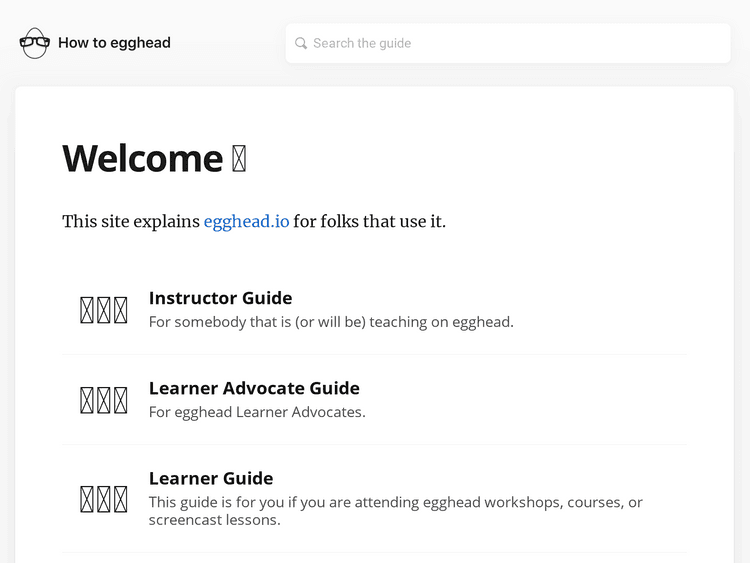The width and height of the screenshot is (750, 563).
Task: Click the emoji icon beside Instructor Guide
Action: pos(104,310)
